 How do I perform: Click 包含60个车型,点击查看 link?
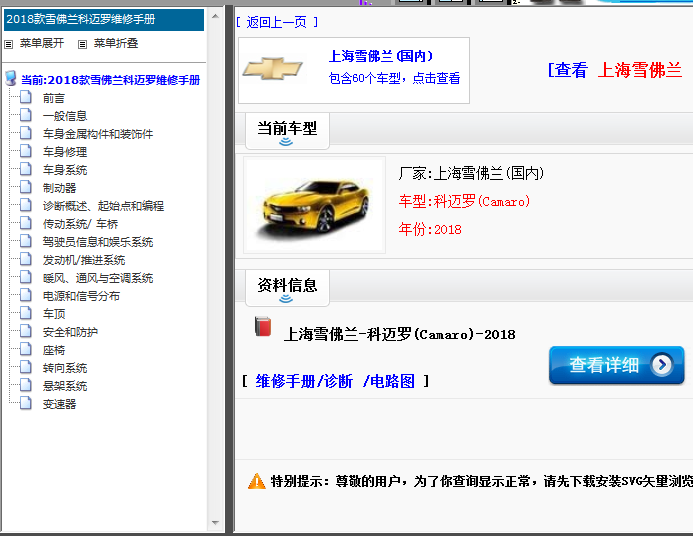point(394,78)
